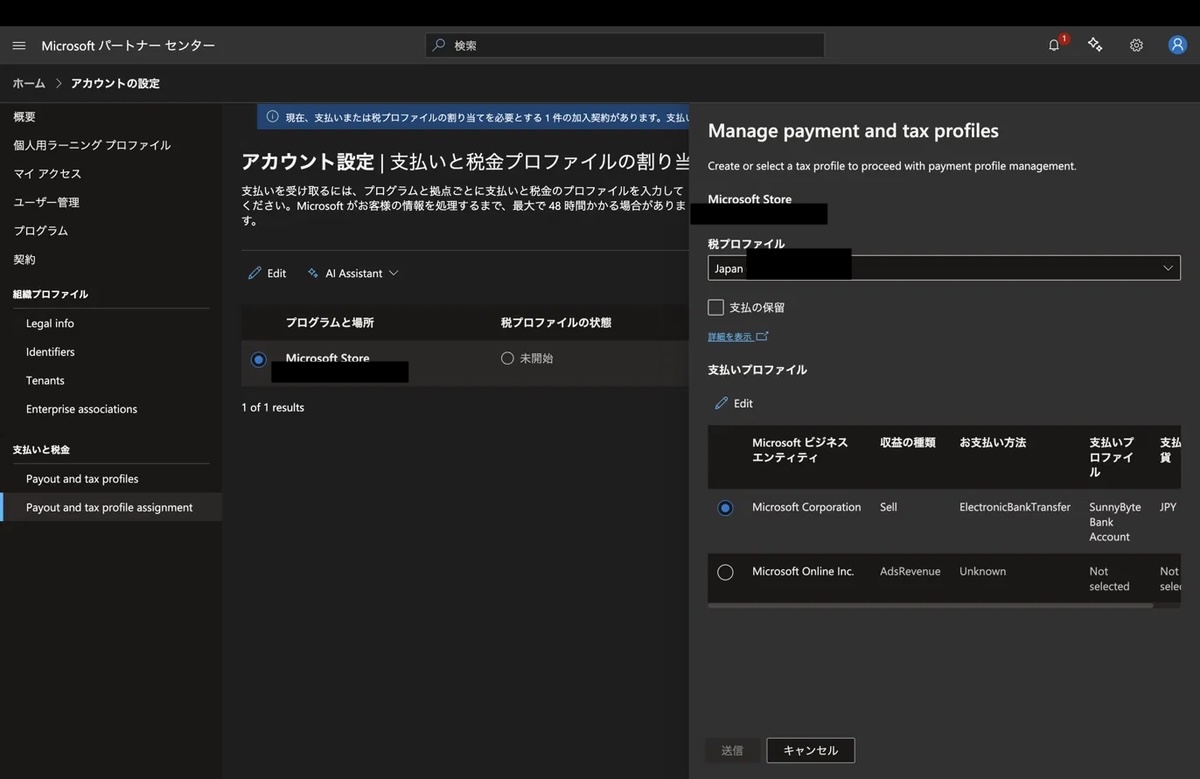
Task: Click the external link icon beside 詳細を表示
Action: click(762, 337)
